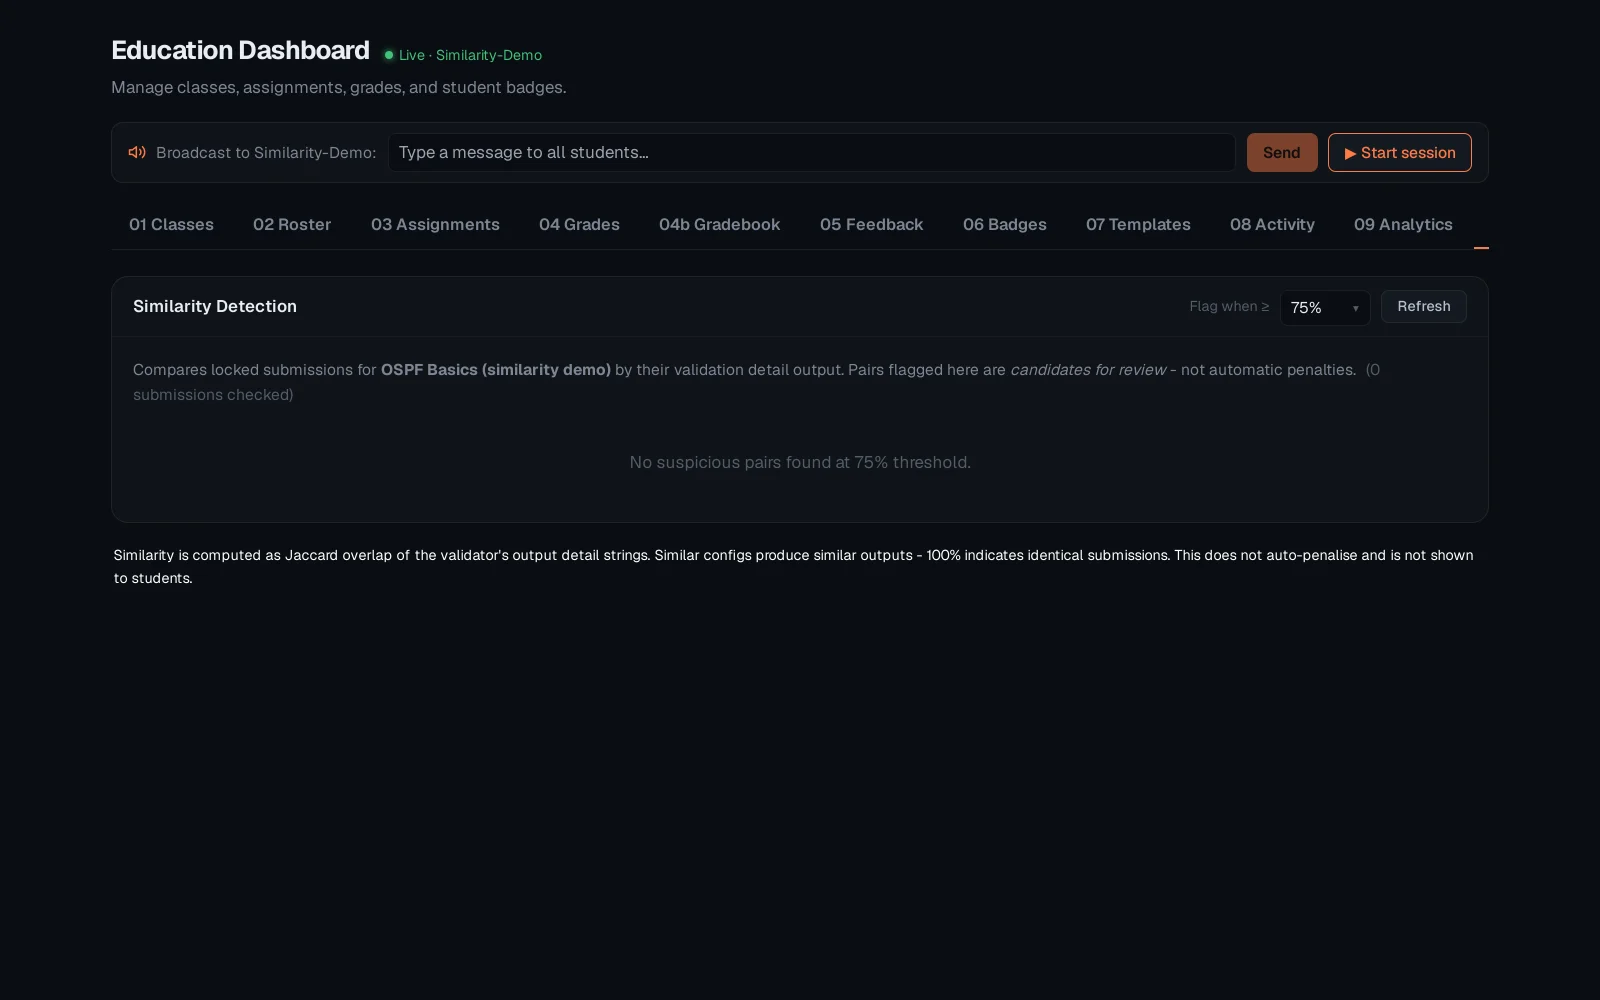Go to the 03 Assignments tab

point(435,225)
